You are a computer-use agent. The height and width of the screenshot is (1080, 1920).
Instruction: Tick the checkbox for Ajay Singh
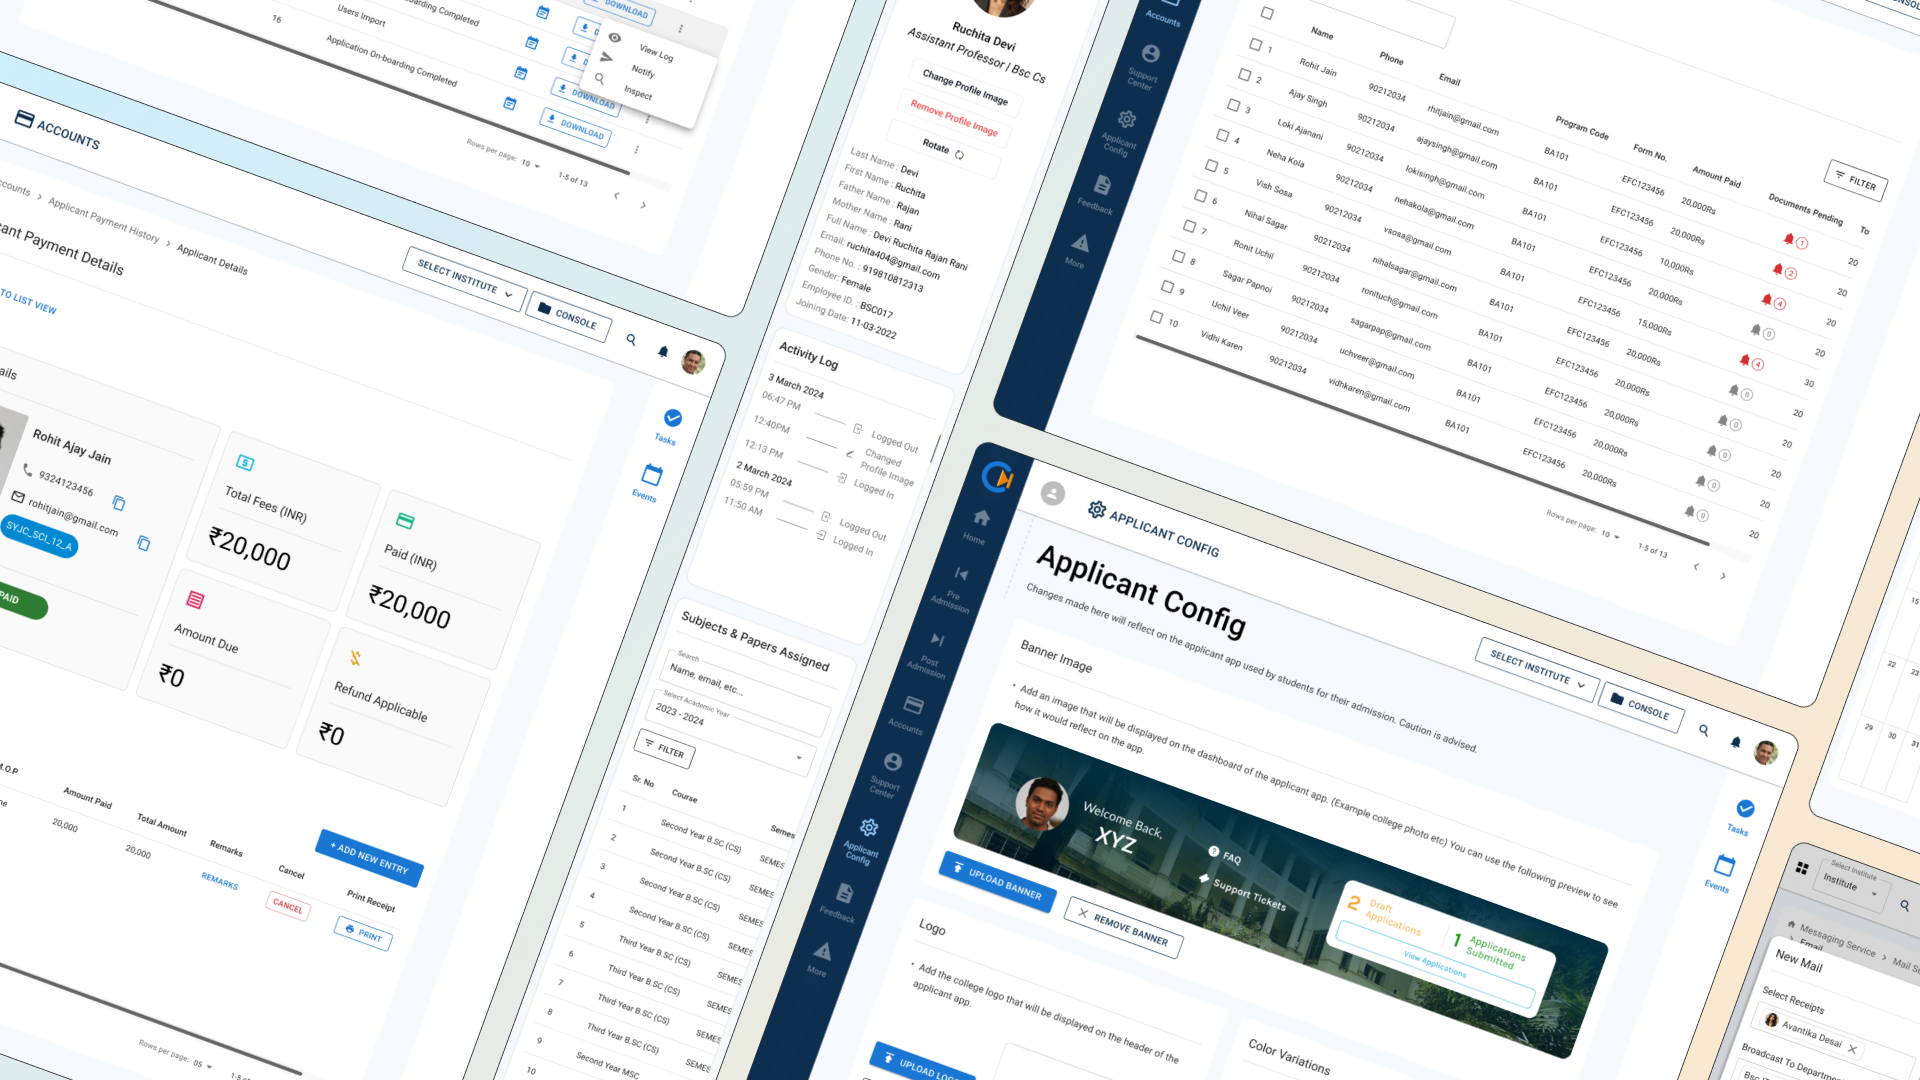click(1245, 74)
